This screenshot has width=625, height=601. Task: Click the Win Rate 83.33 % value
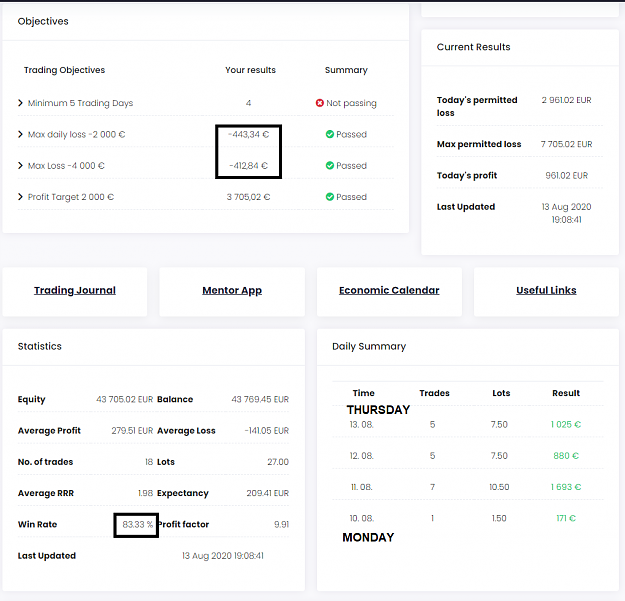138,524
